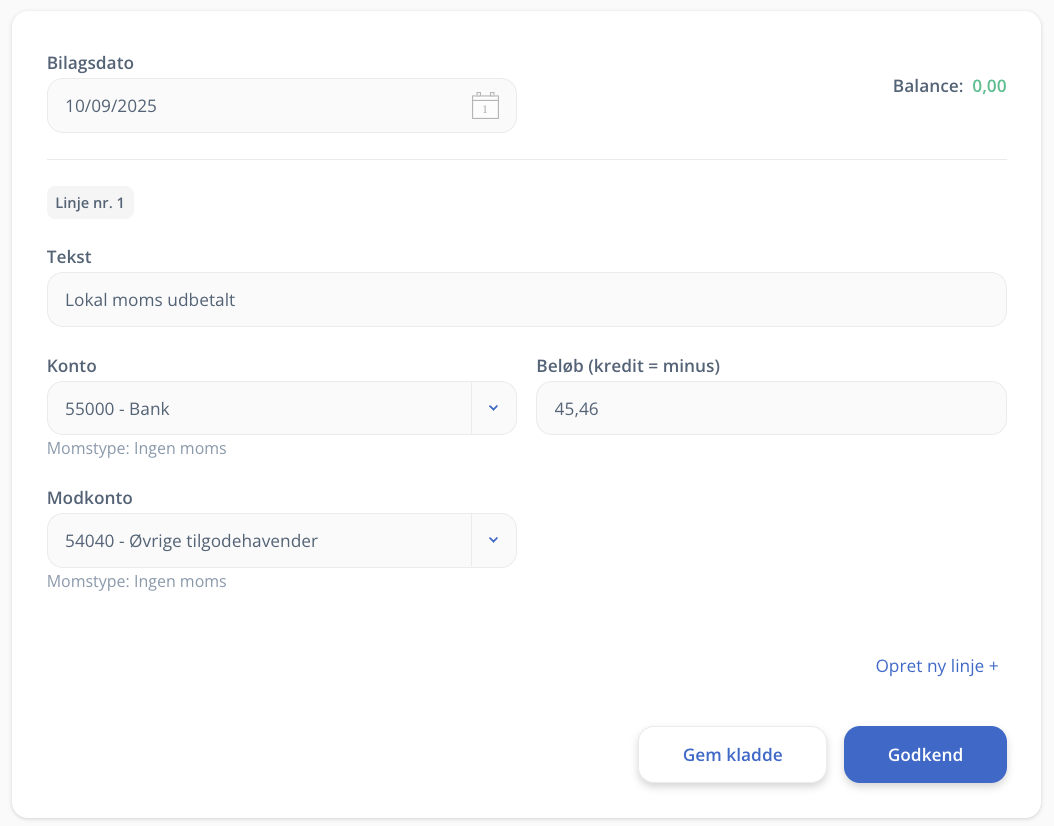Open the calendar icon in Bilagsdato
Screen dimensions: 1054x826
pos(485,106)
